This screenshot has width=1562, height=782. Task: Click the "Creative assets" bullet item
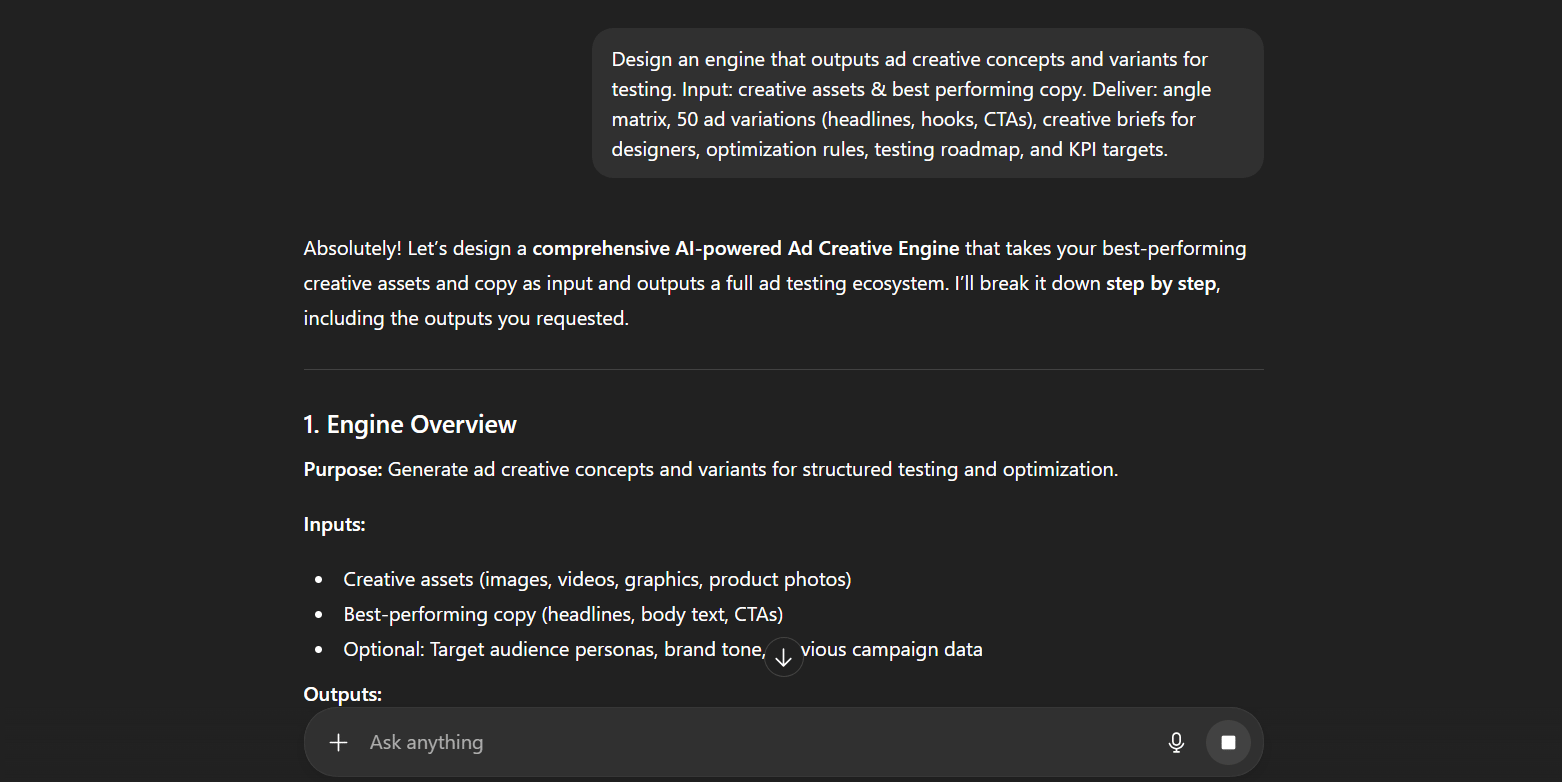597,579
